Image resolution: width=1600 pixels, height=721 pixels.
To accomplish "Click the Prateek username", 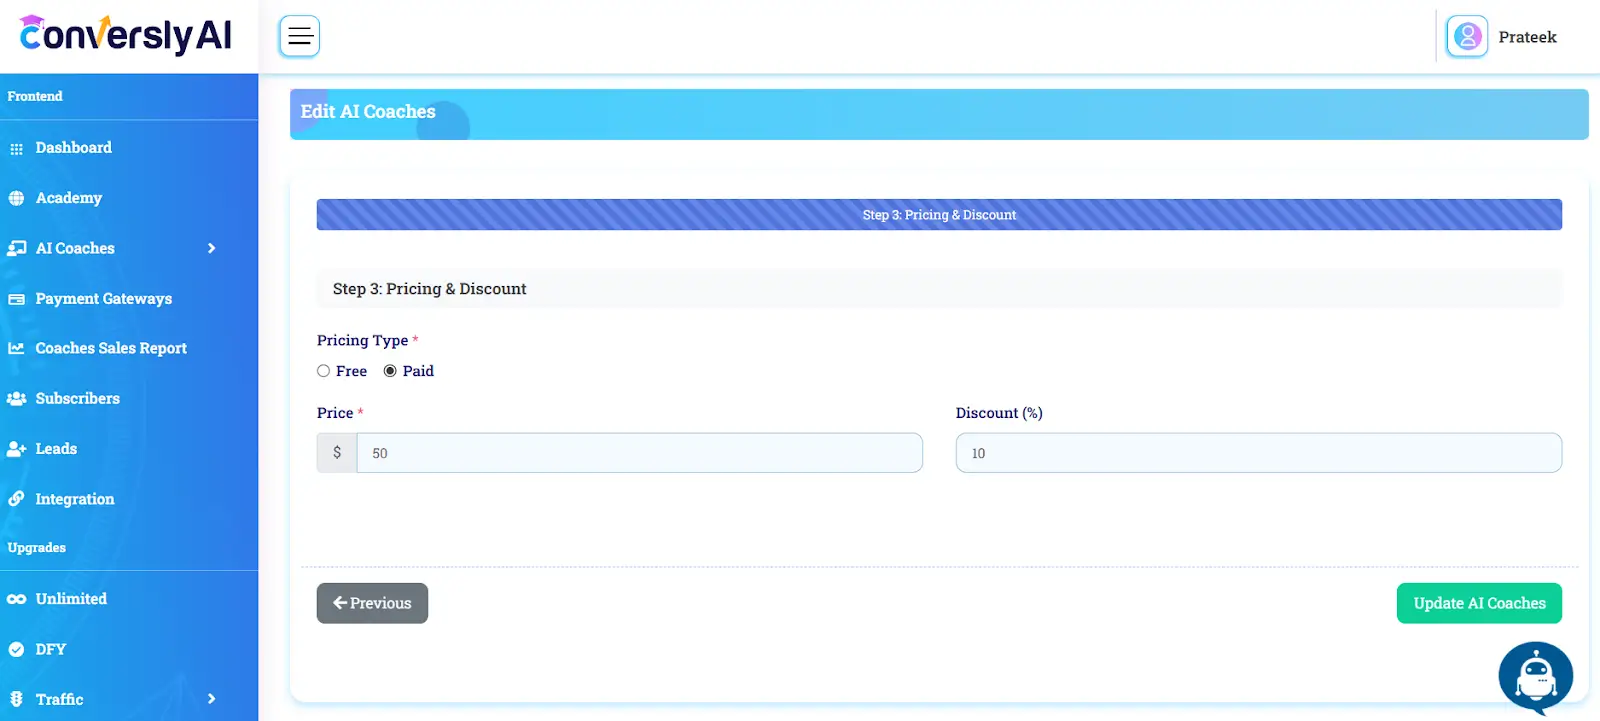I will pos(1527,37).
